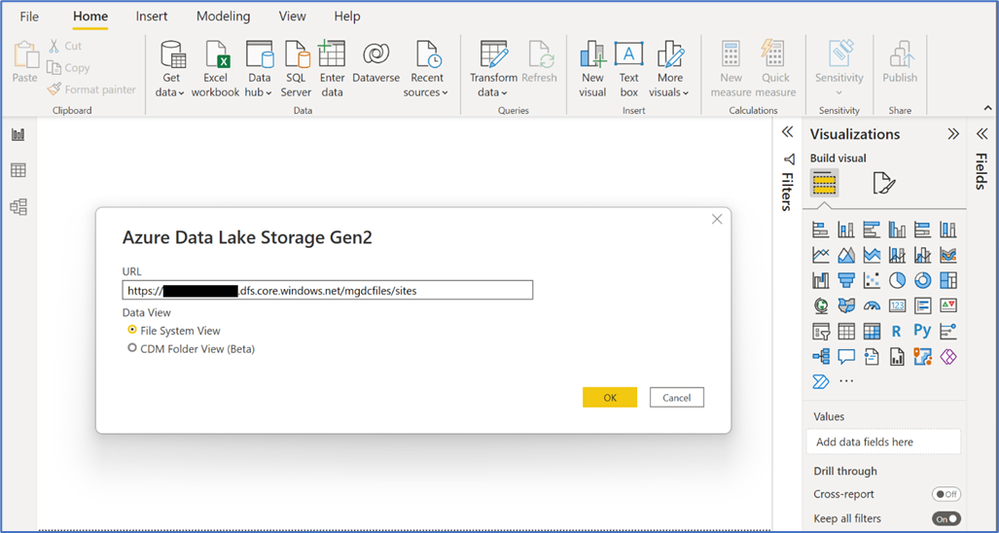The width and height of the screenshot is (999, 533).
Task: Select the Decomposition tree visual icon
Action: 821,357
